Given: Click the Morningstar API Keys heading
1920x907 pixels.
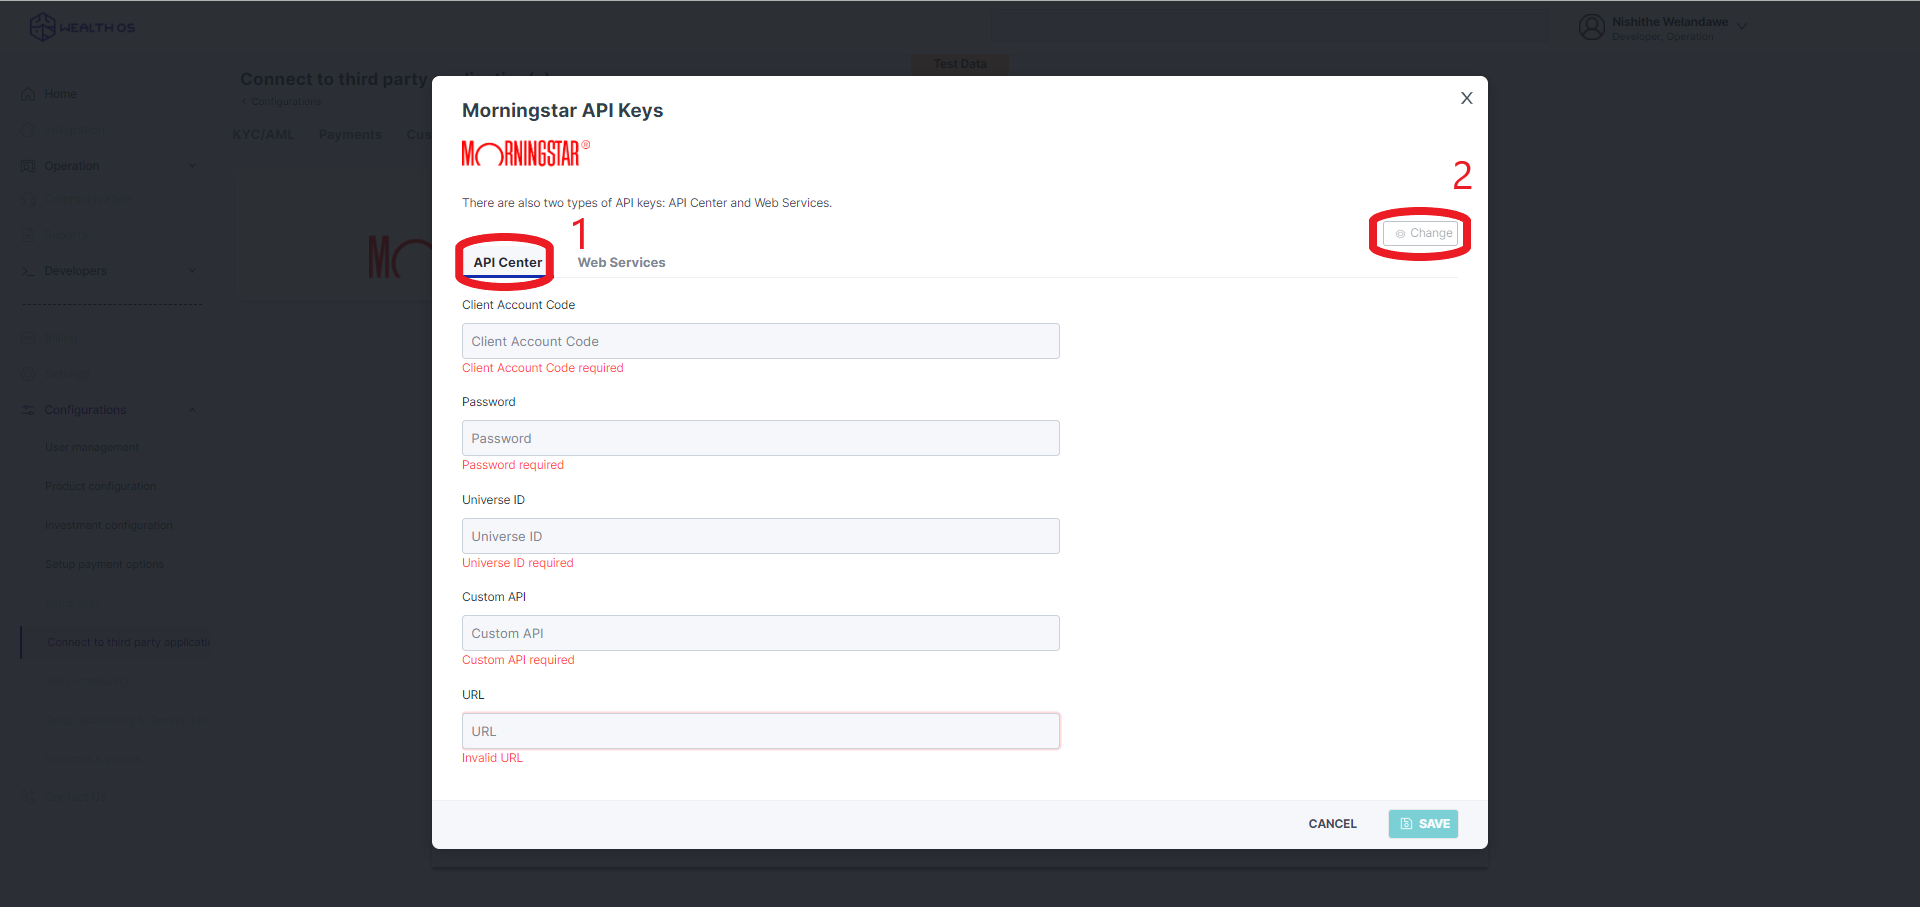Looking at the screenshot, I should [x=562, y=110].
